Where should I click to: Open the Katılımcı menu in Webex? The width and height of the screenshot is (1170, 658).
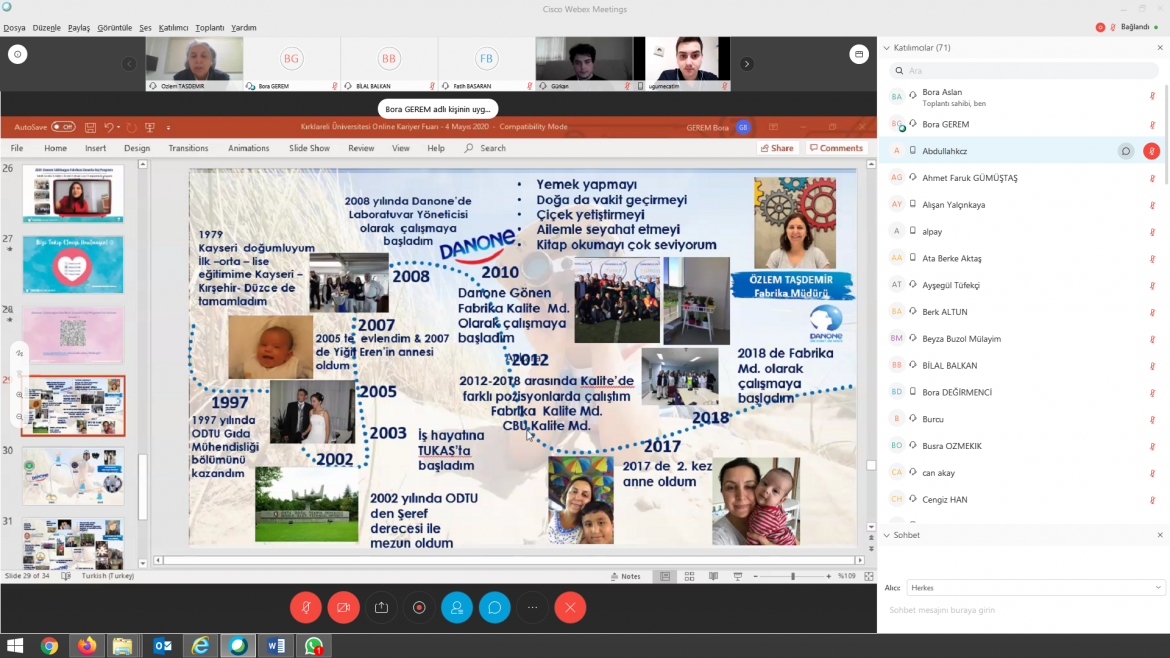173,28
